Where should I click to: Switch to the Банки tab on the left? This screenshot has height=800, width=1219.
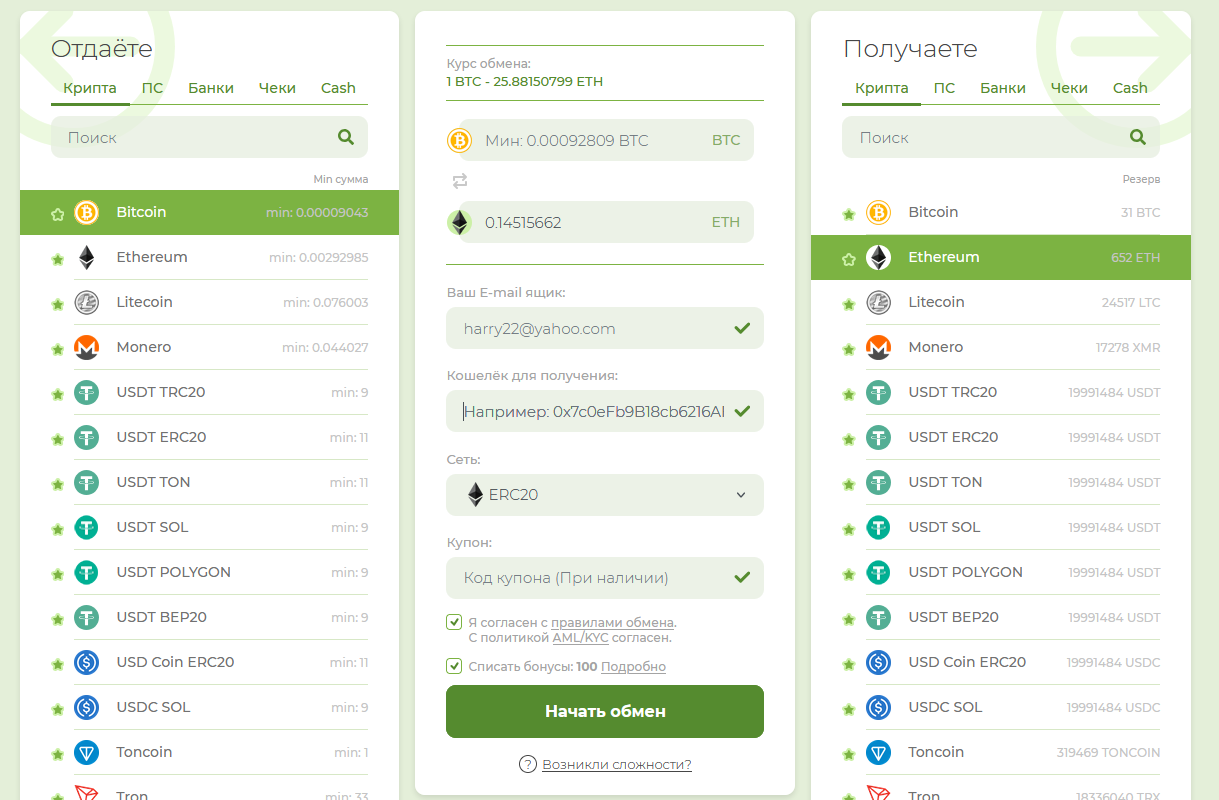(210, 88)
